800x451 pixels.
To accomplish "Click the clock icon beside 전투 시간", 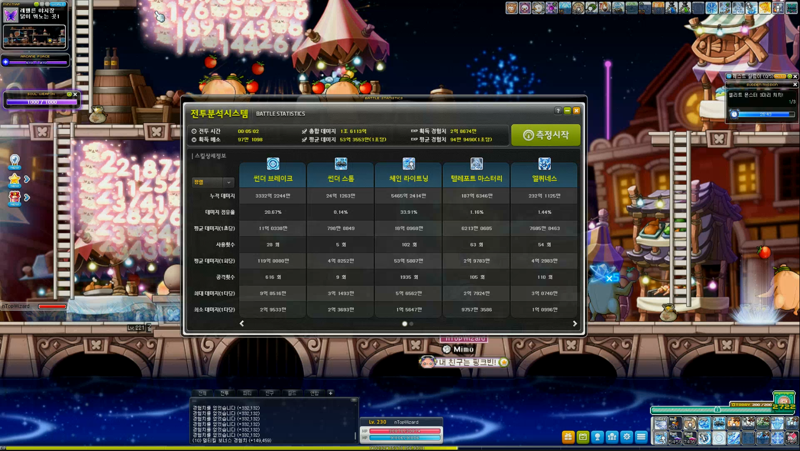I will (194, 131).
